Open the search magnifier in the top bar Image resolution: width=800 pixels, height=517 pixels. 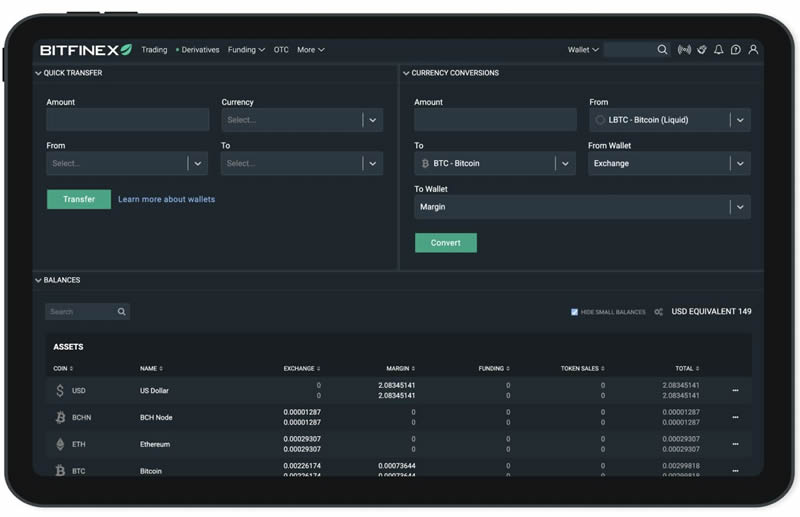tap(662, 50)
